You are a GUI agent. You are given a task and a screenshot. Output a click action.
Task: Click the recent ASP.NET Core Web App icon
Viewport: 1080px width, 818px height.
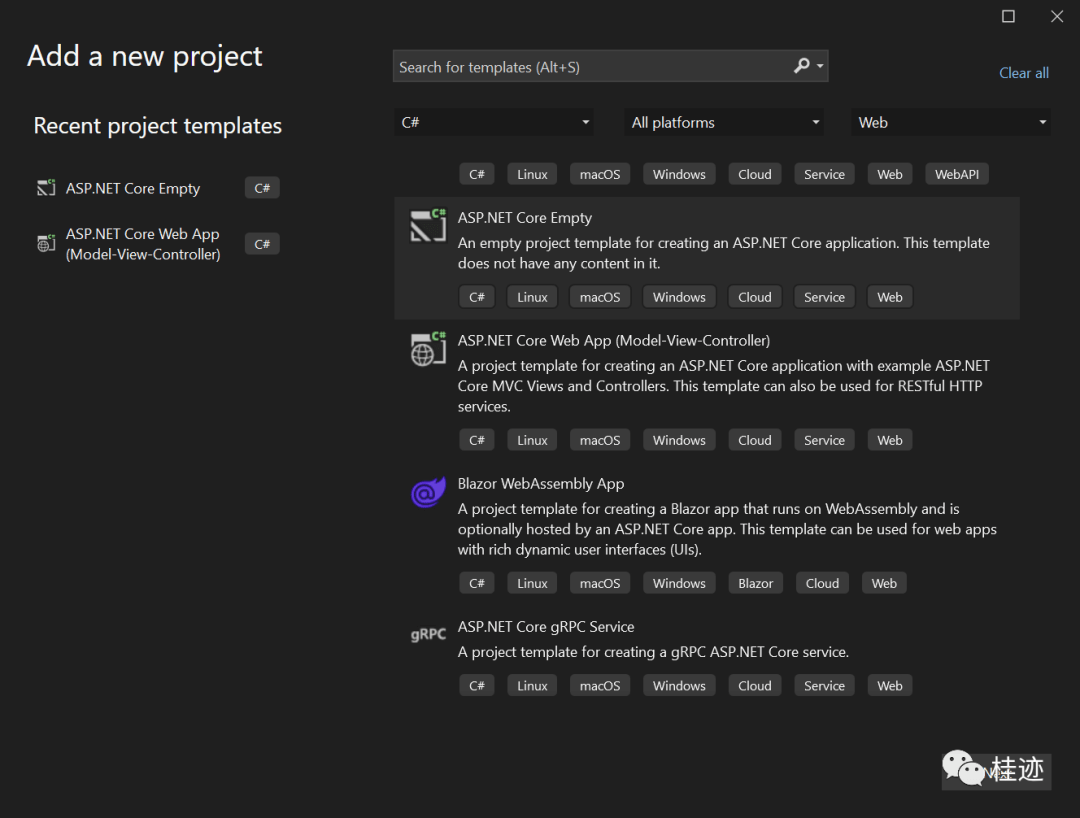[45, 243]
